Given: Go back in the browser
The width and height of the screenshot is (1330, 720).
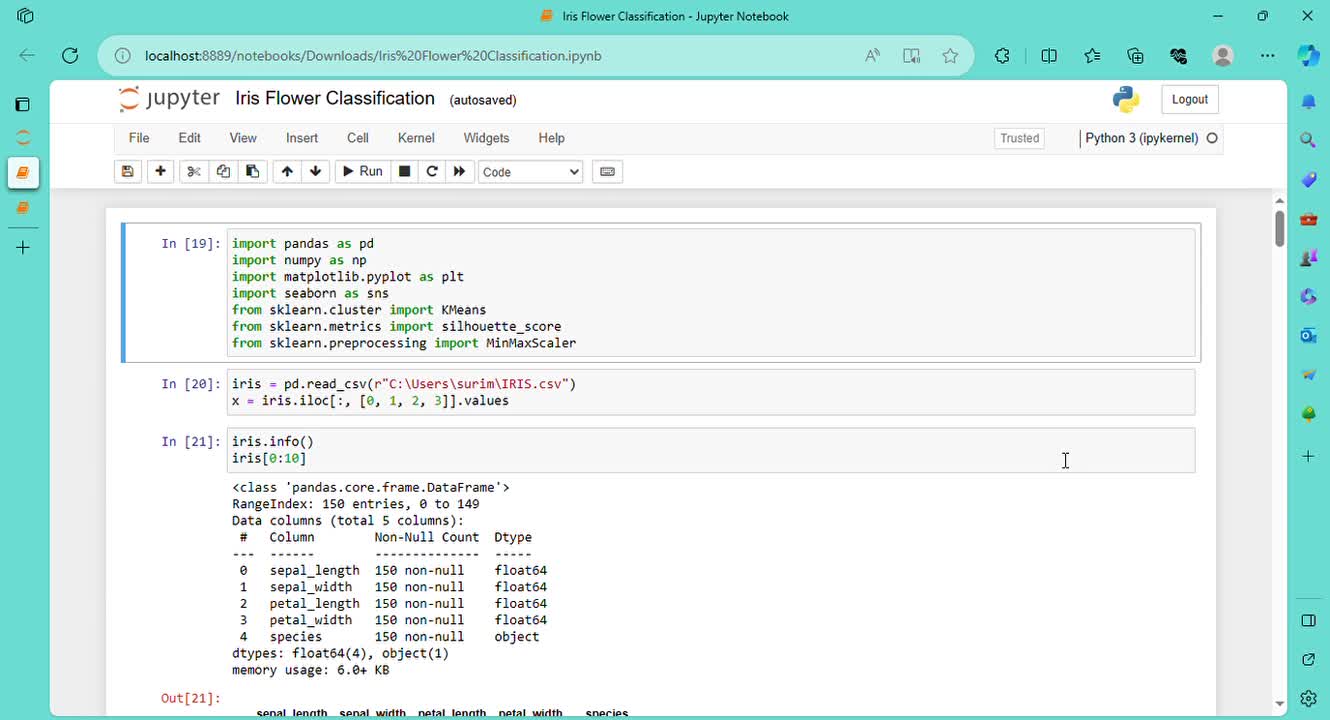Looking at the screenshot, I should [x=27, y=56].
